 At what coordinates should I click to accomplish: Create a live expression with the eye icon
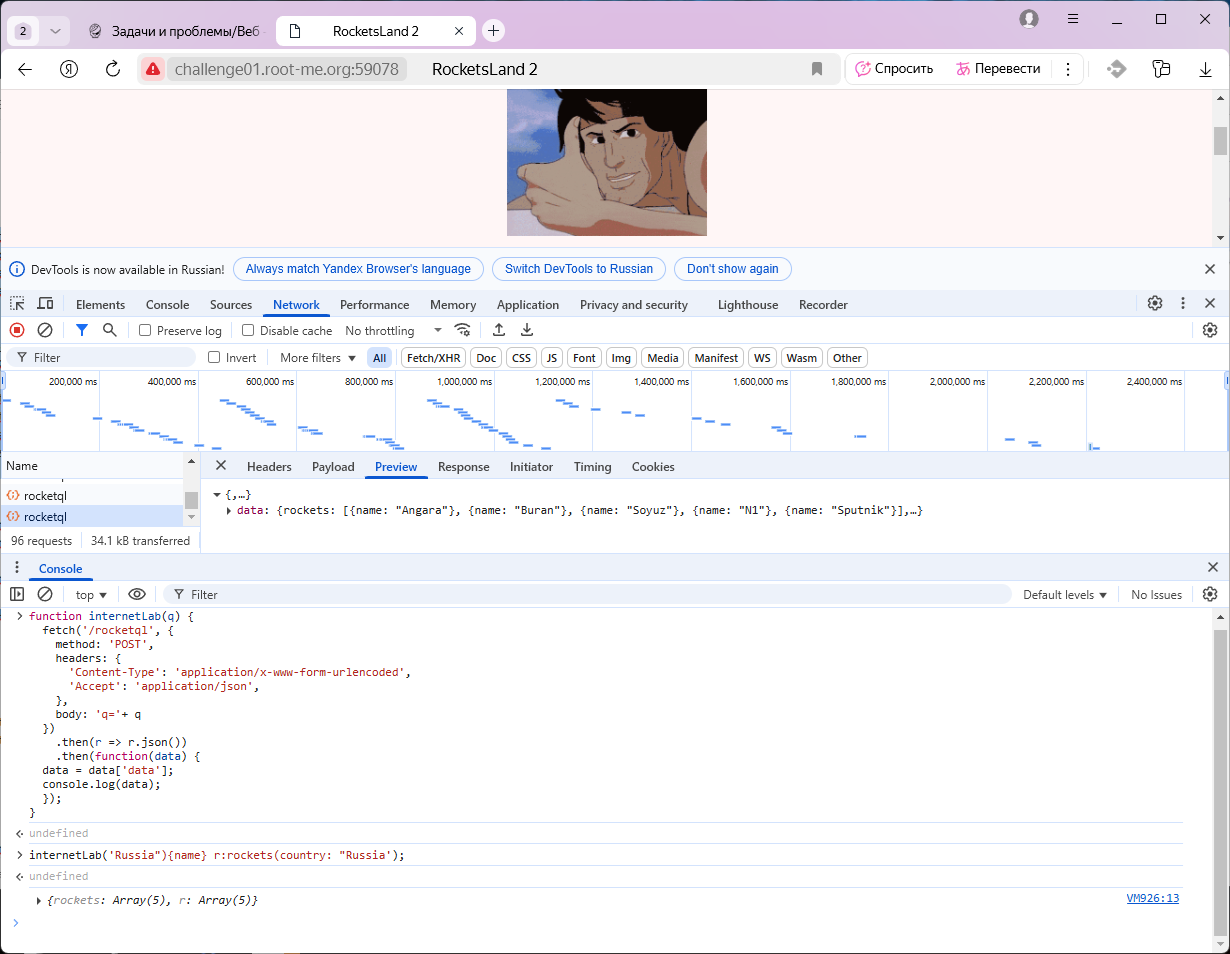pyautogui.click(x=137, y=594)
